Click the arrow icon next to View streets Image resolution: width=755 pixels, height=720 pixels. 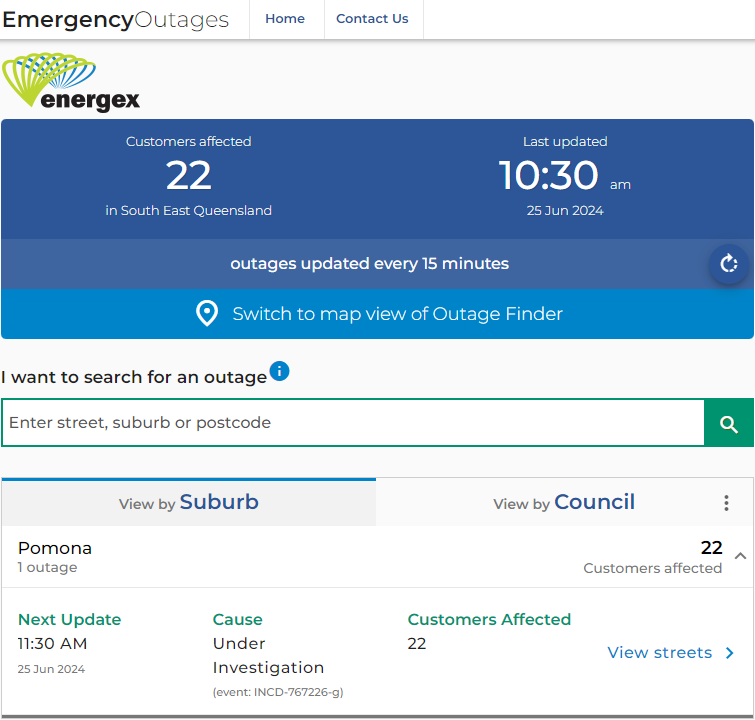point(730,653)
